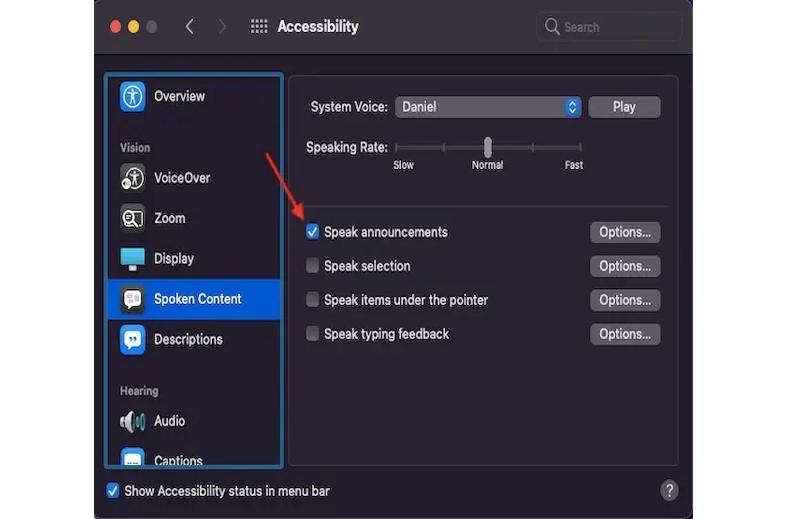Select the Descriptions speech bubble icon
800x519 pixels.
(x=133, y=340)
